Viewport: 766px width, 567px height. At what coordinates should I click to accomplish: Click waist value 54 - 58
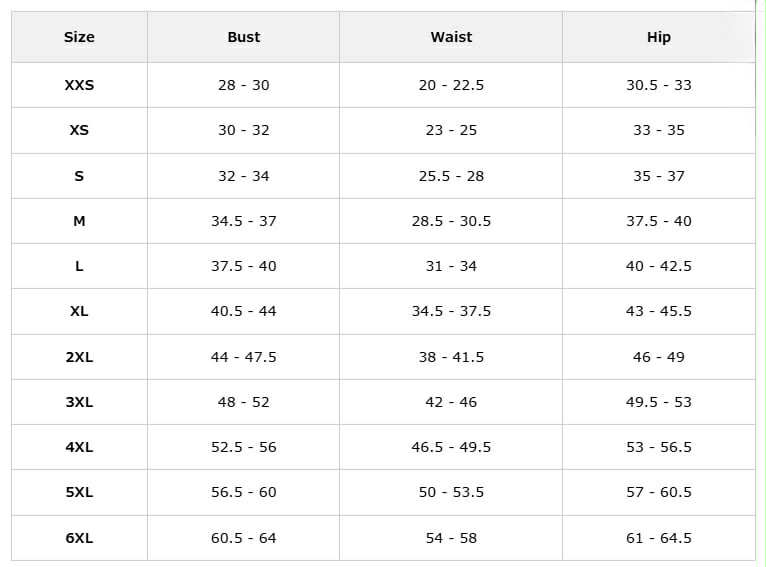click(x=451, y=538)
